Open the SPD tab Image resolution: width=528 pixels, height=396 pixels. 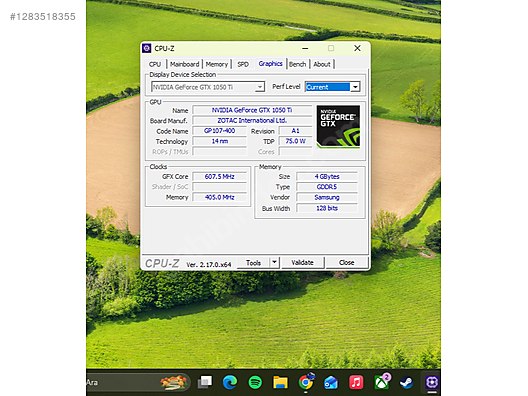click(x=243, y=64)
